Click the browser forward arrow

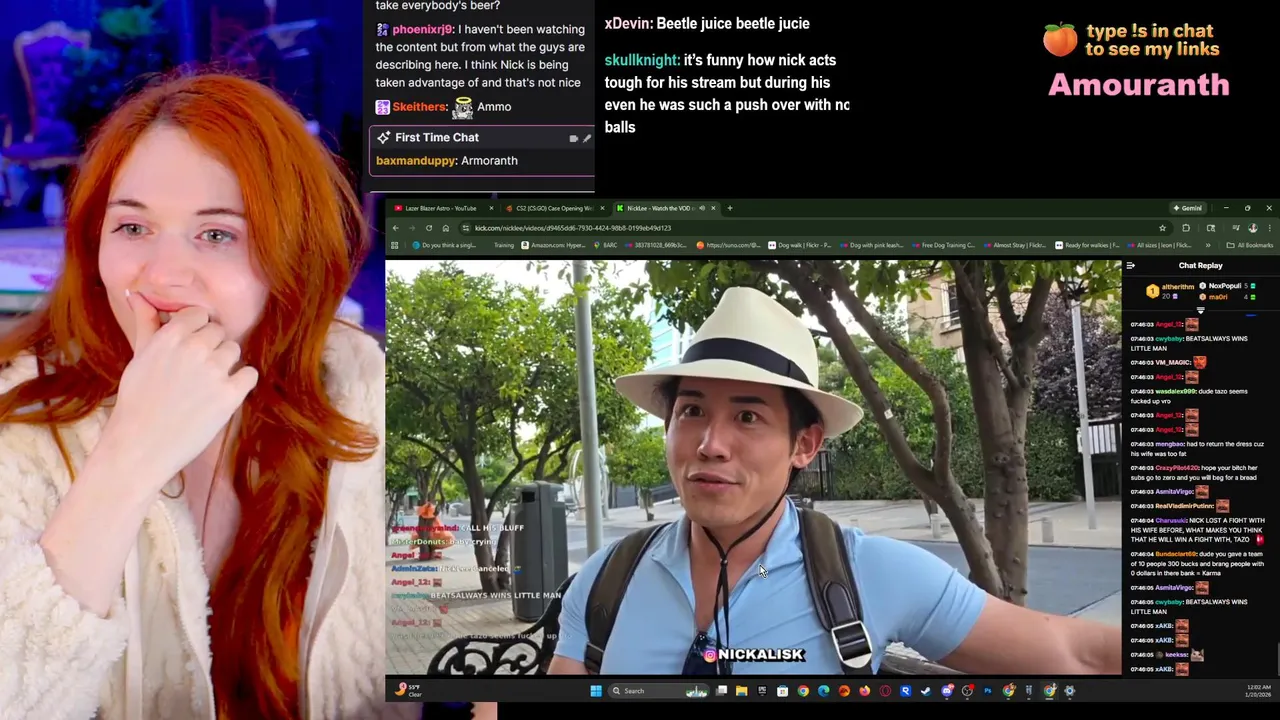click(412, 228)
